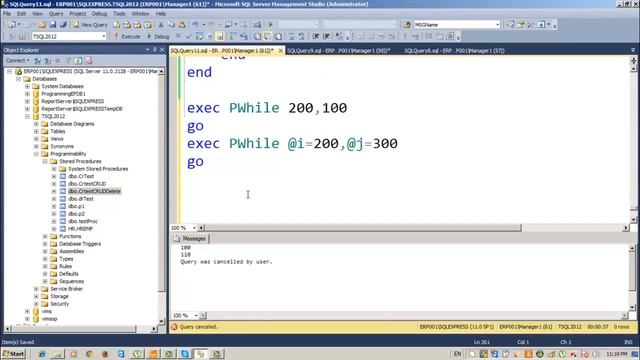The image size is (640, 360).
Task: Select the Sequences folder
Action: pos(71,281)
